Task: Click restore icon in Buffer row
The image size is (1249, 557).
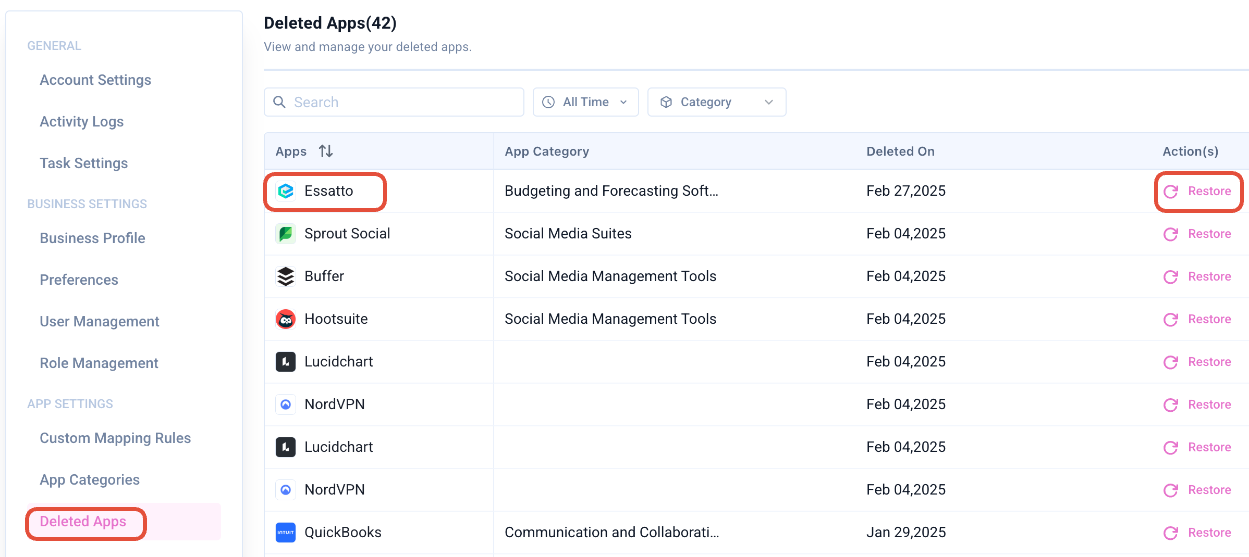Action: 1171,277
